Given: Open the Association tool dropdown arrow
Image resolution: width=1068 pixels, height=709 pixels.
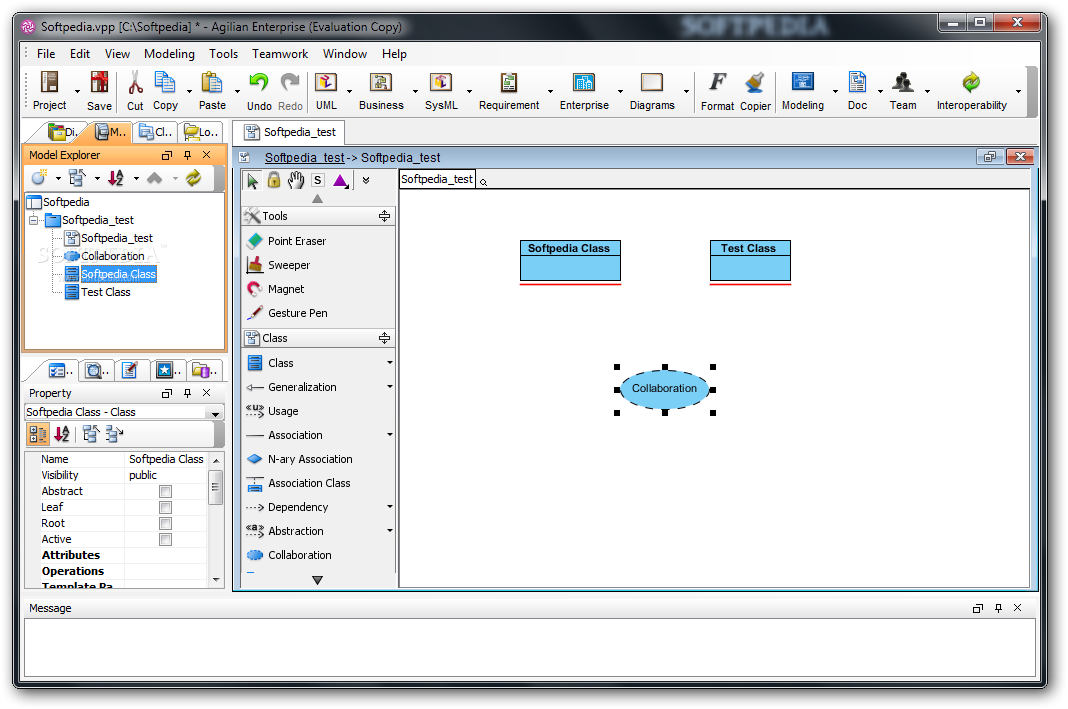Looking at the screenshot, I should [390, 435].
